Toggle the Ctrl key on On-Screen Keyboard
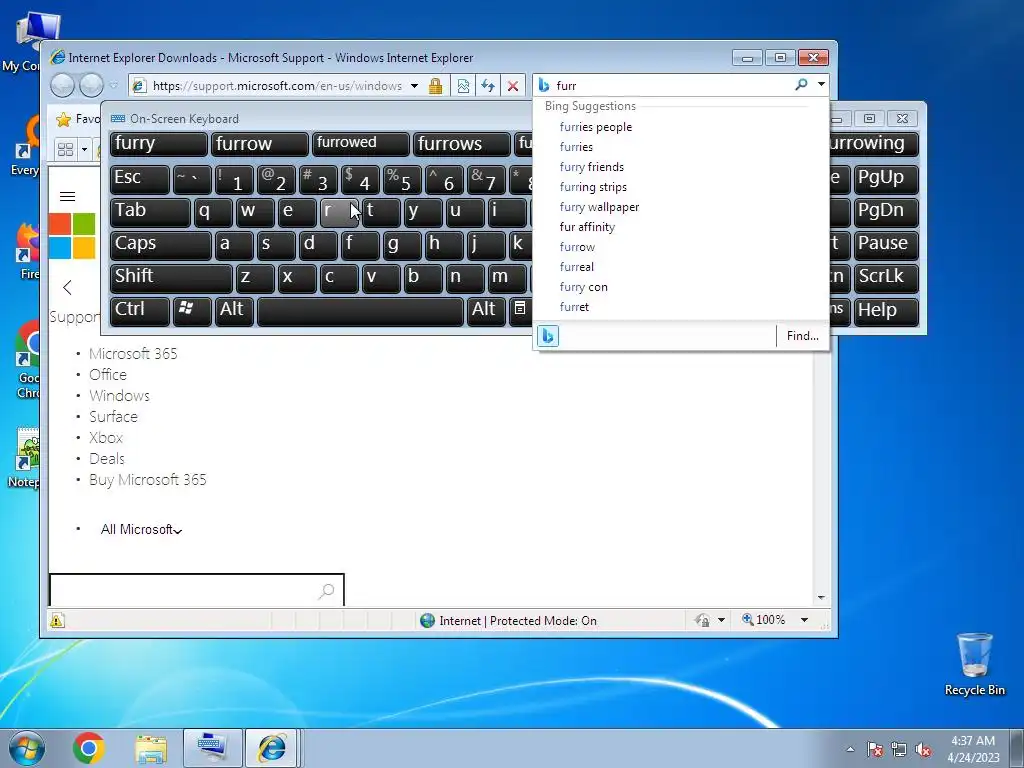Screen dimensions: 1024x768 (x=139, y=310)
